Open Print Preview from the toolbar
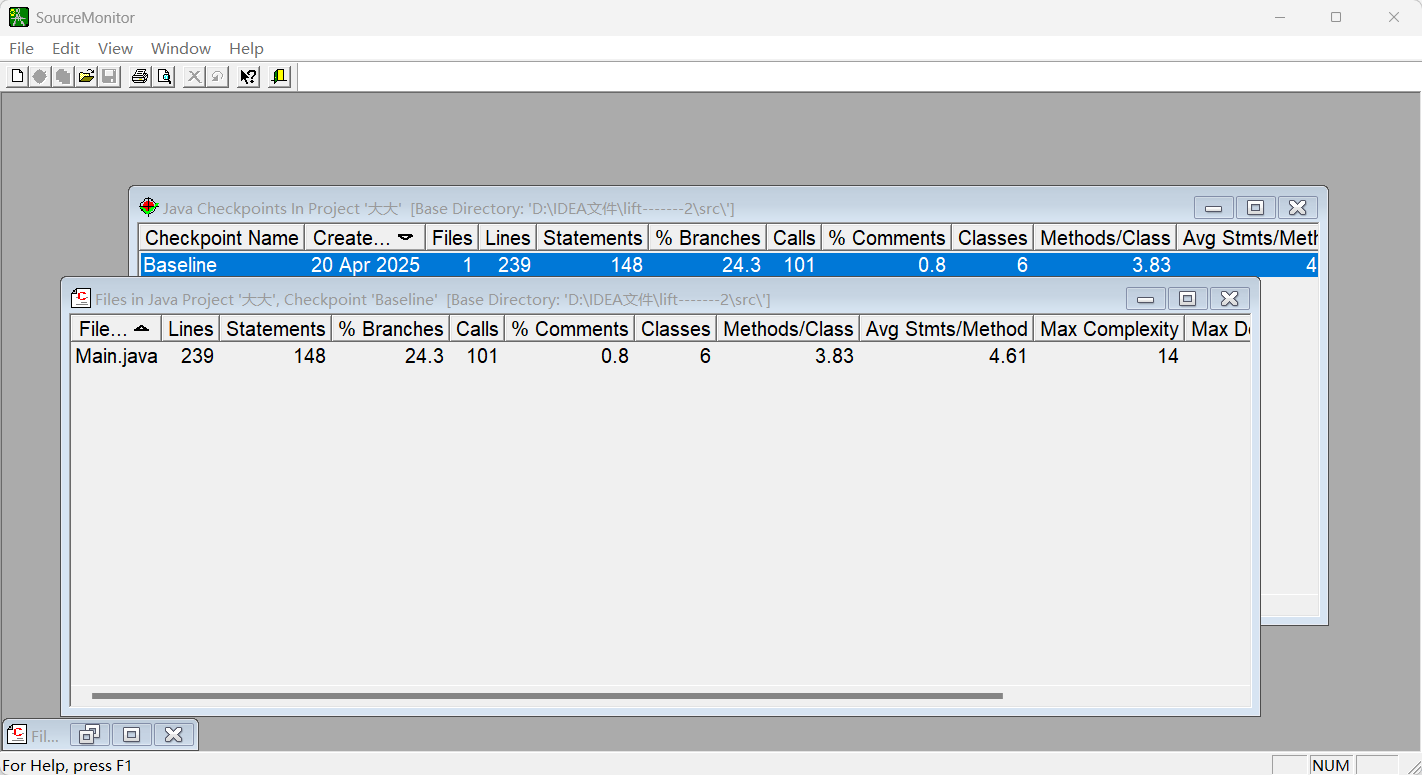The image size is (1422, 775). (164, 77)
